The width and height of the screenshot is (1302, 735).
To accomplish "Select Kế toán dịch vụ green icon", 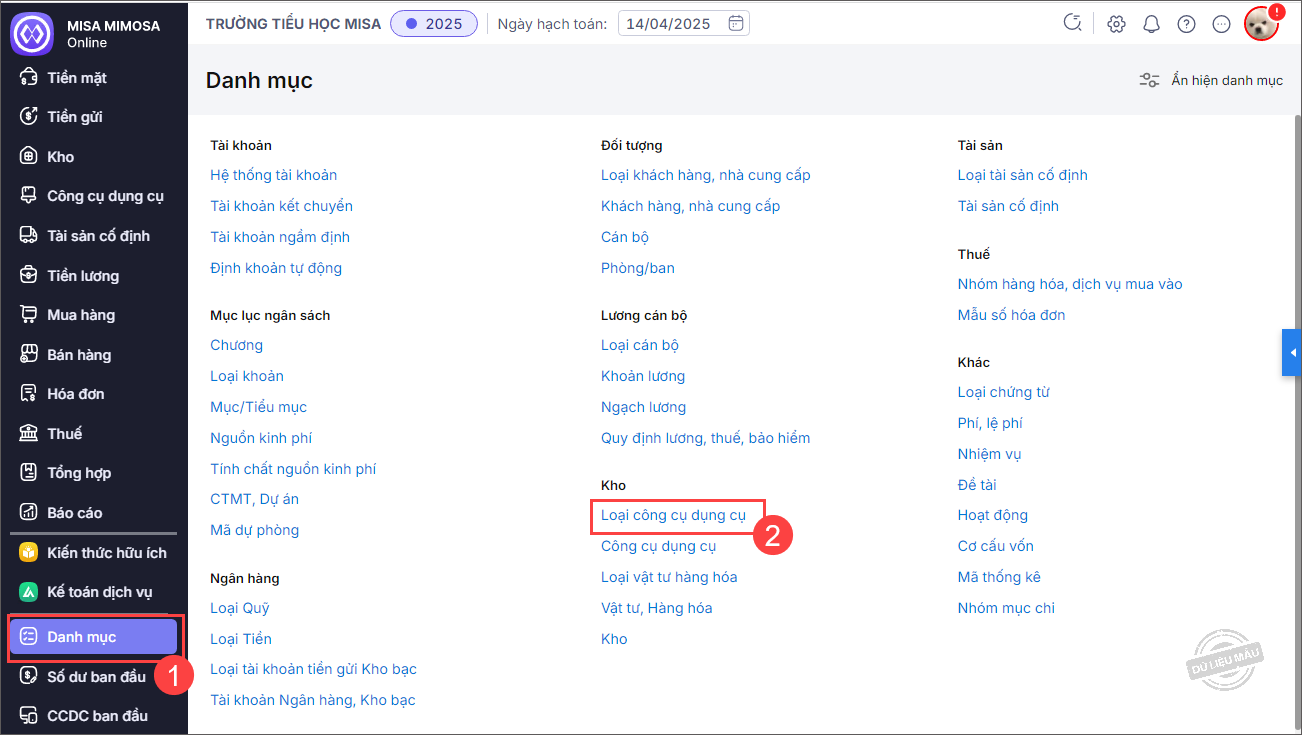I will click(29, 592).
